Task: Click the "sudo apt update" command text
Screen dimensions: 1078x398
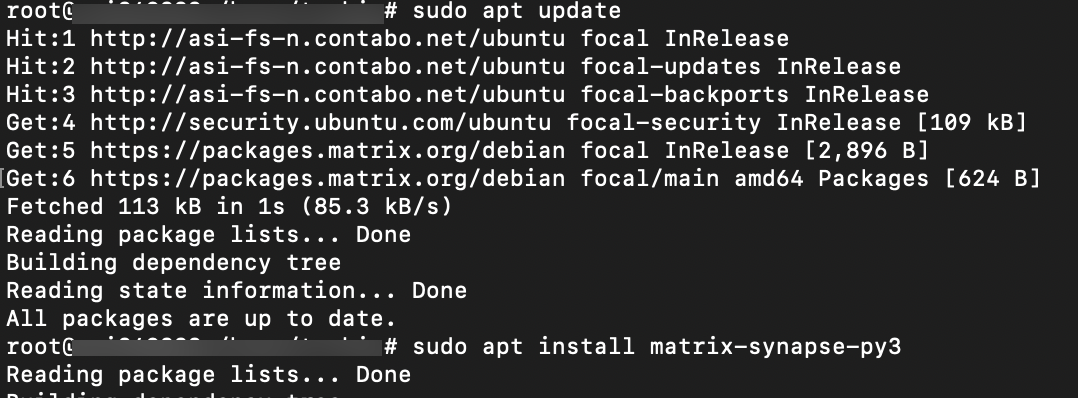Action: [516, 11]
